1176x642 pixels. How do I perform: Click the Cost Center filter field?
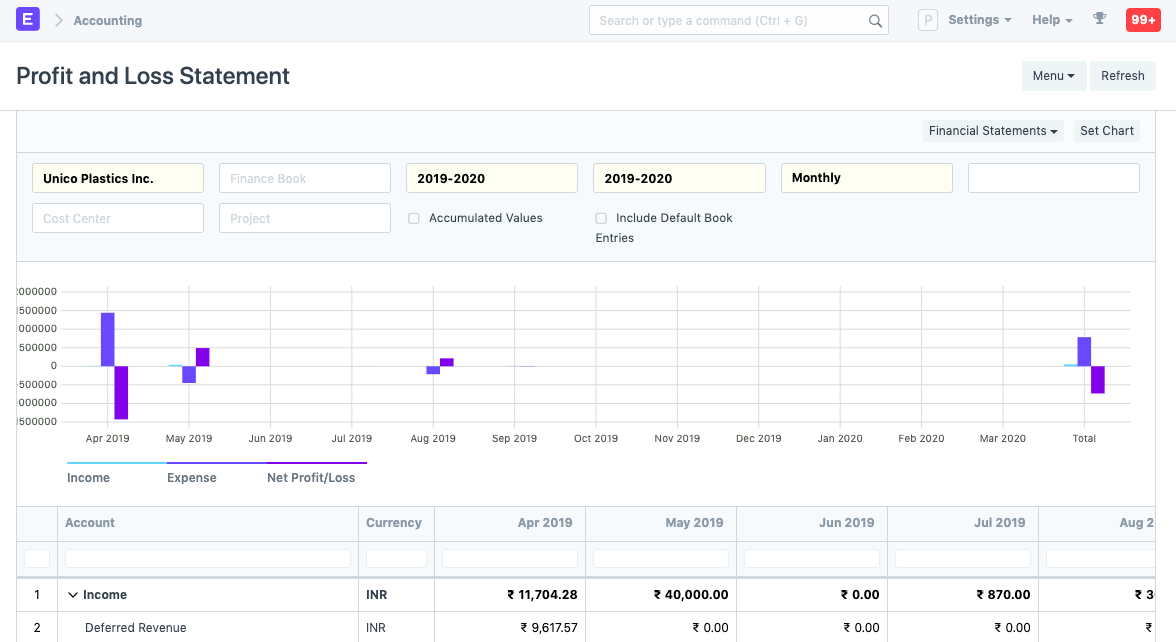(118, 218)
